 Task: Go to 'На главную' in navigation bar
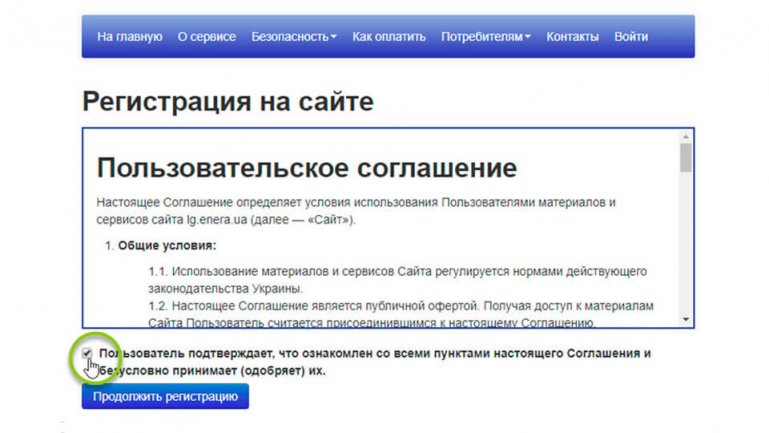129,37
